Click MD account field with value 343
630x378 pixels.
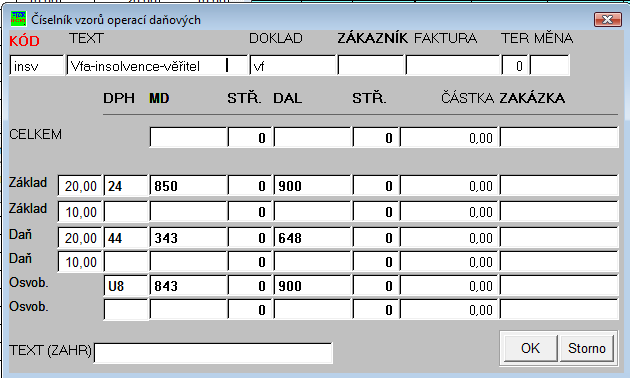point(188,238)
